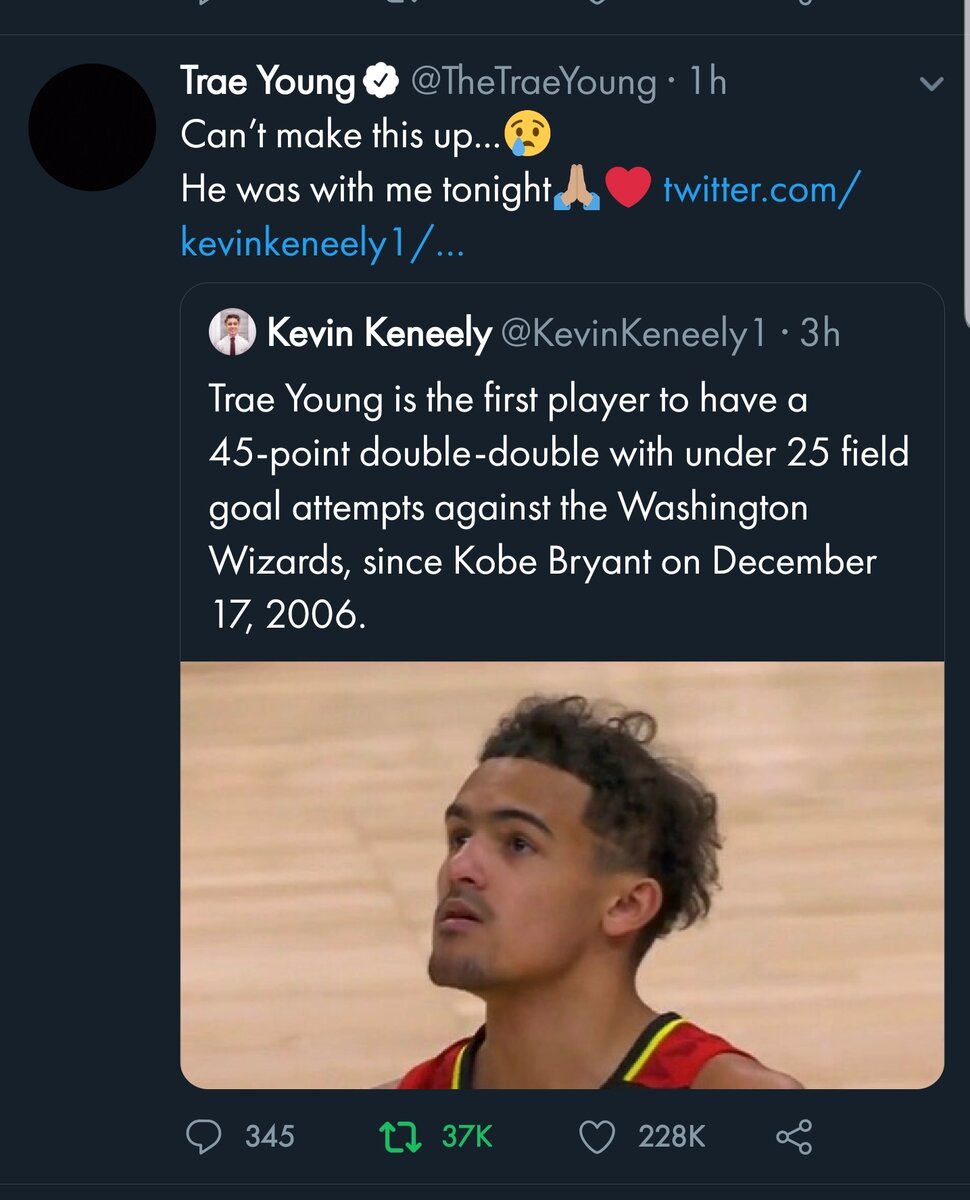Viewport: 970px width, 1200px height.
Task: Click the 1h timestamp on Trae's tweet
Action: 707,83
